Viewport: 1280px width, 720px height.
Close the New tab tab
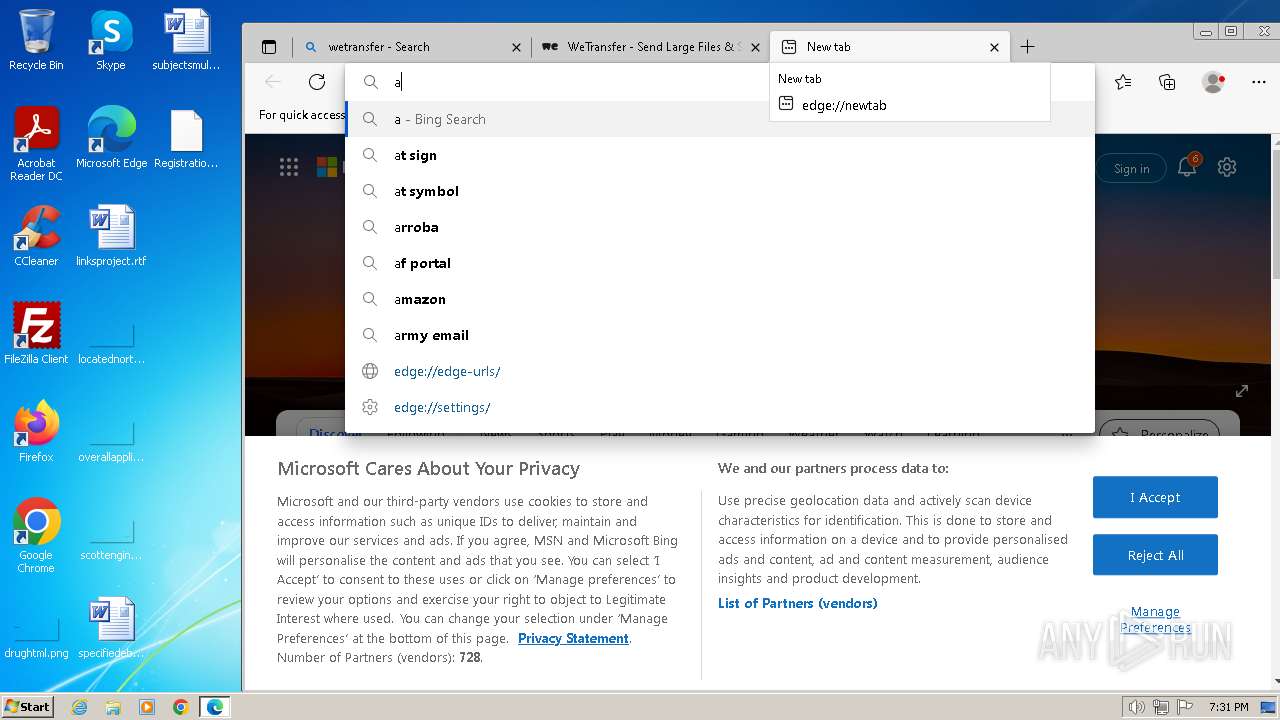coord(994,47)
